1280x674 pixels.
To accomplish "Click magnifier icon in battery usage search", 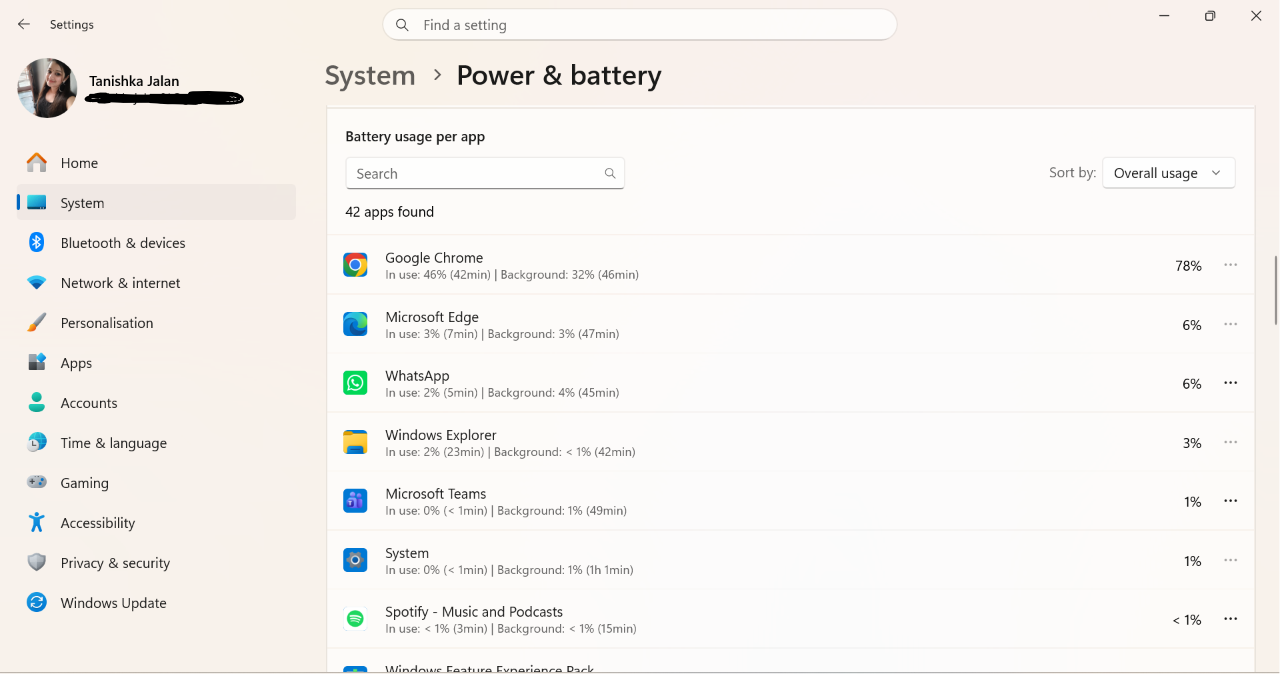I will pyautogui.click(x=610, y=173).
